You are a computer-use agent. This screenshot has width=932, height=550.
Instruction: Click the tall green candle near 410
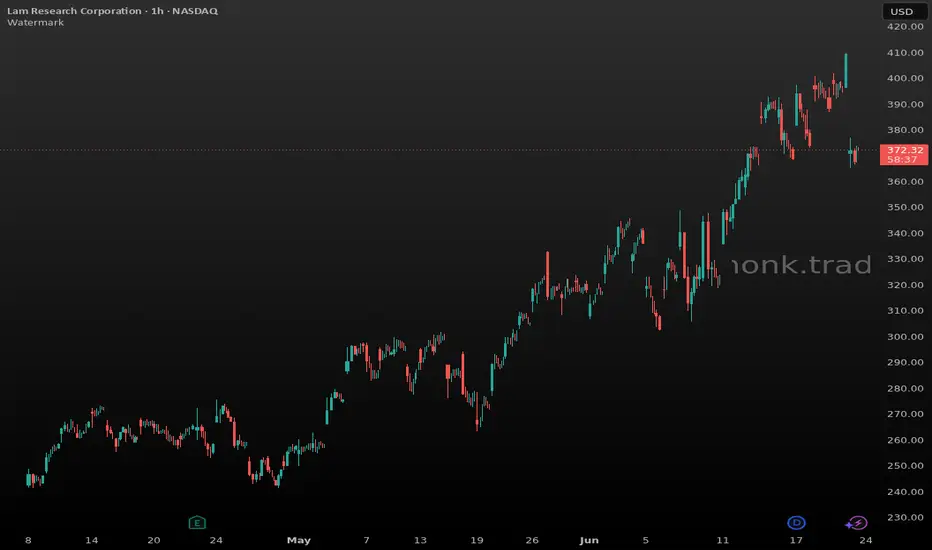846,71
